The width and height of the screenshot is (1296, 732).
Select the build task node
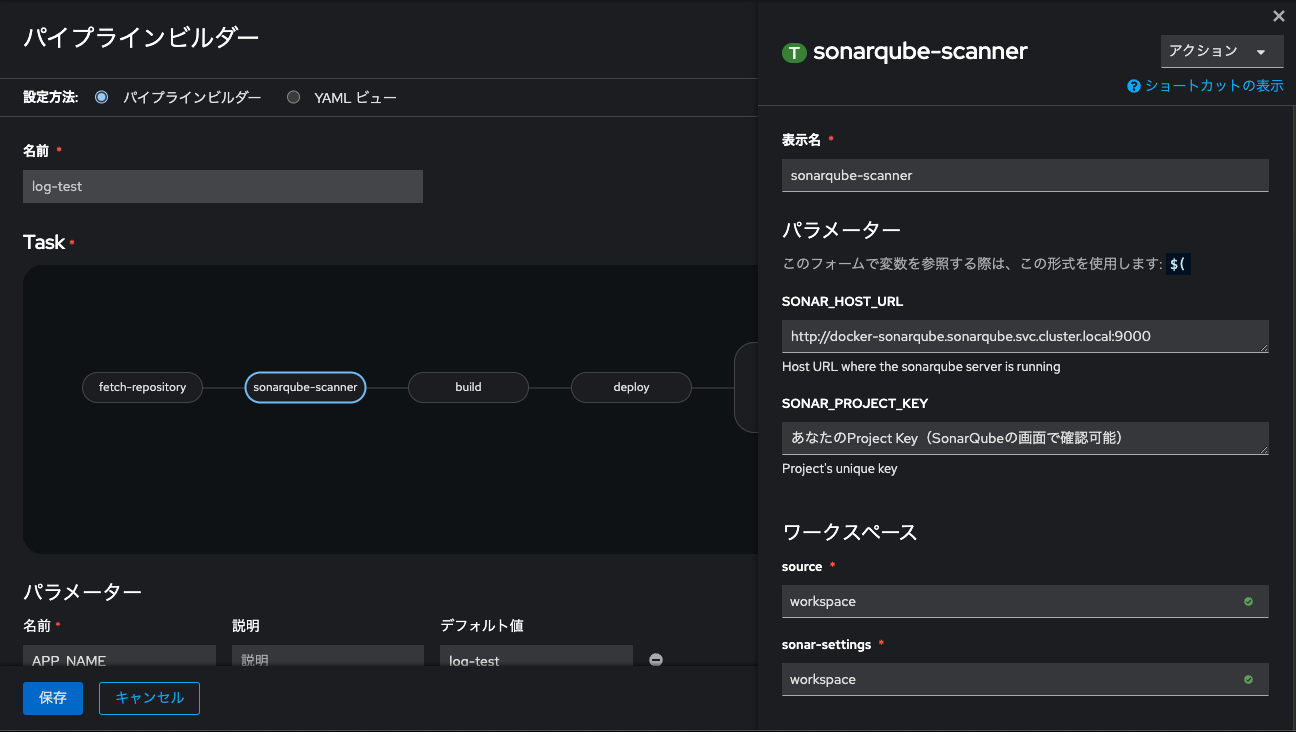[468, 387]
